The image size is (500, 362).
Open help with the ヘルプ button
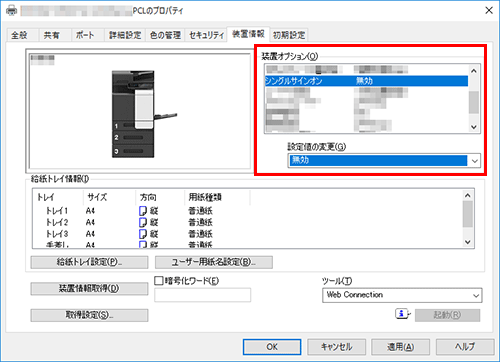[x=465, y=347]
